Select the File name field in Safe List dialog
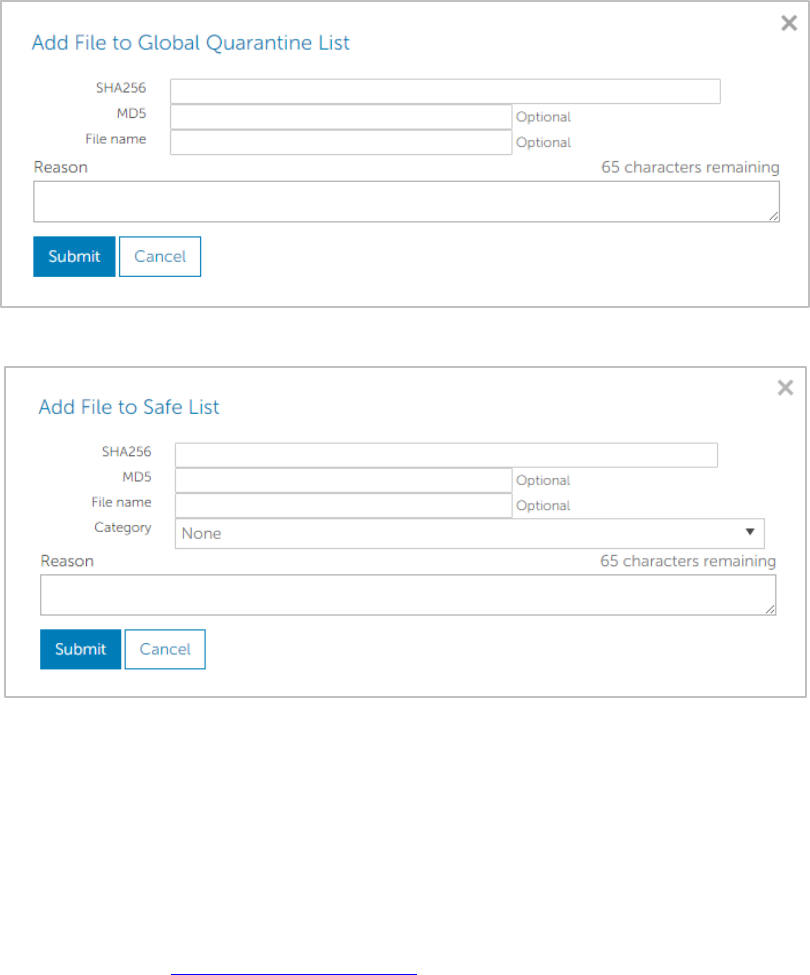Screen dimensions: 810x975 [343, 505]
